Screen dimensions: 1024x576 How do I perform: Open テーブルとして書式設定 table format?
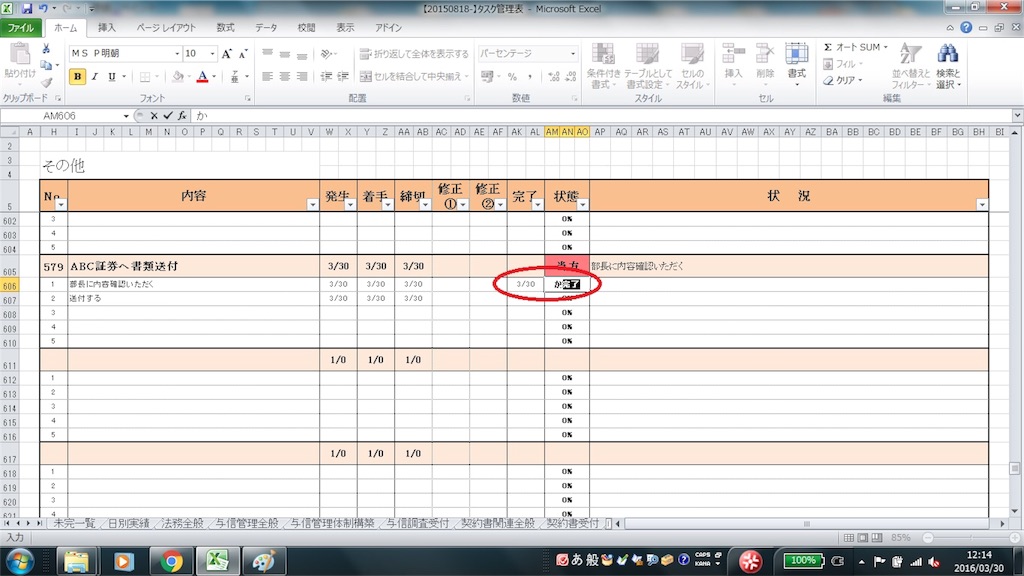(x=647, y=66)
